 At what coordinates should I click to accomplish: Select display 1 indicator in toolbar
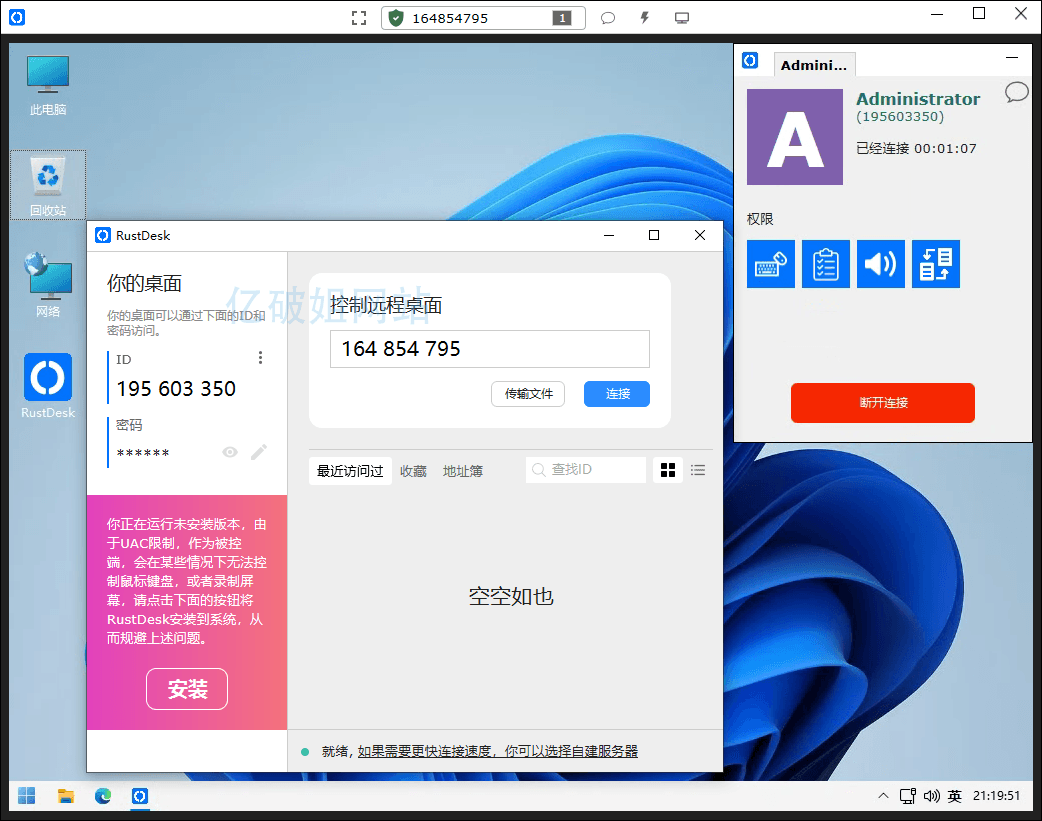[x=562, y=18]
